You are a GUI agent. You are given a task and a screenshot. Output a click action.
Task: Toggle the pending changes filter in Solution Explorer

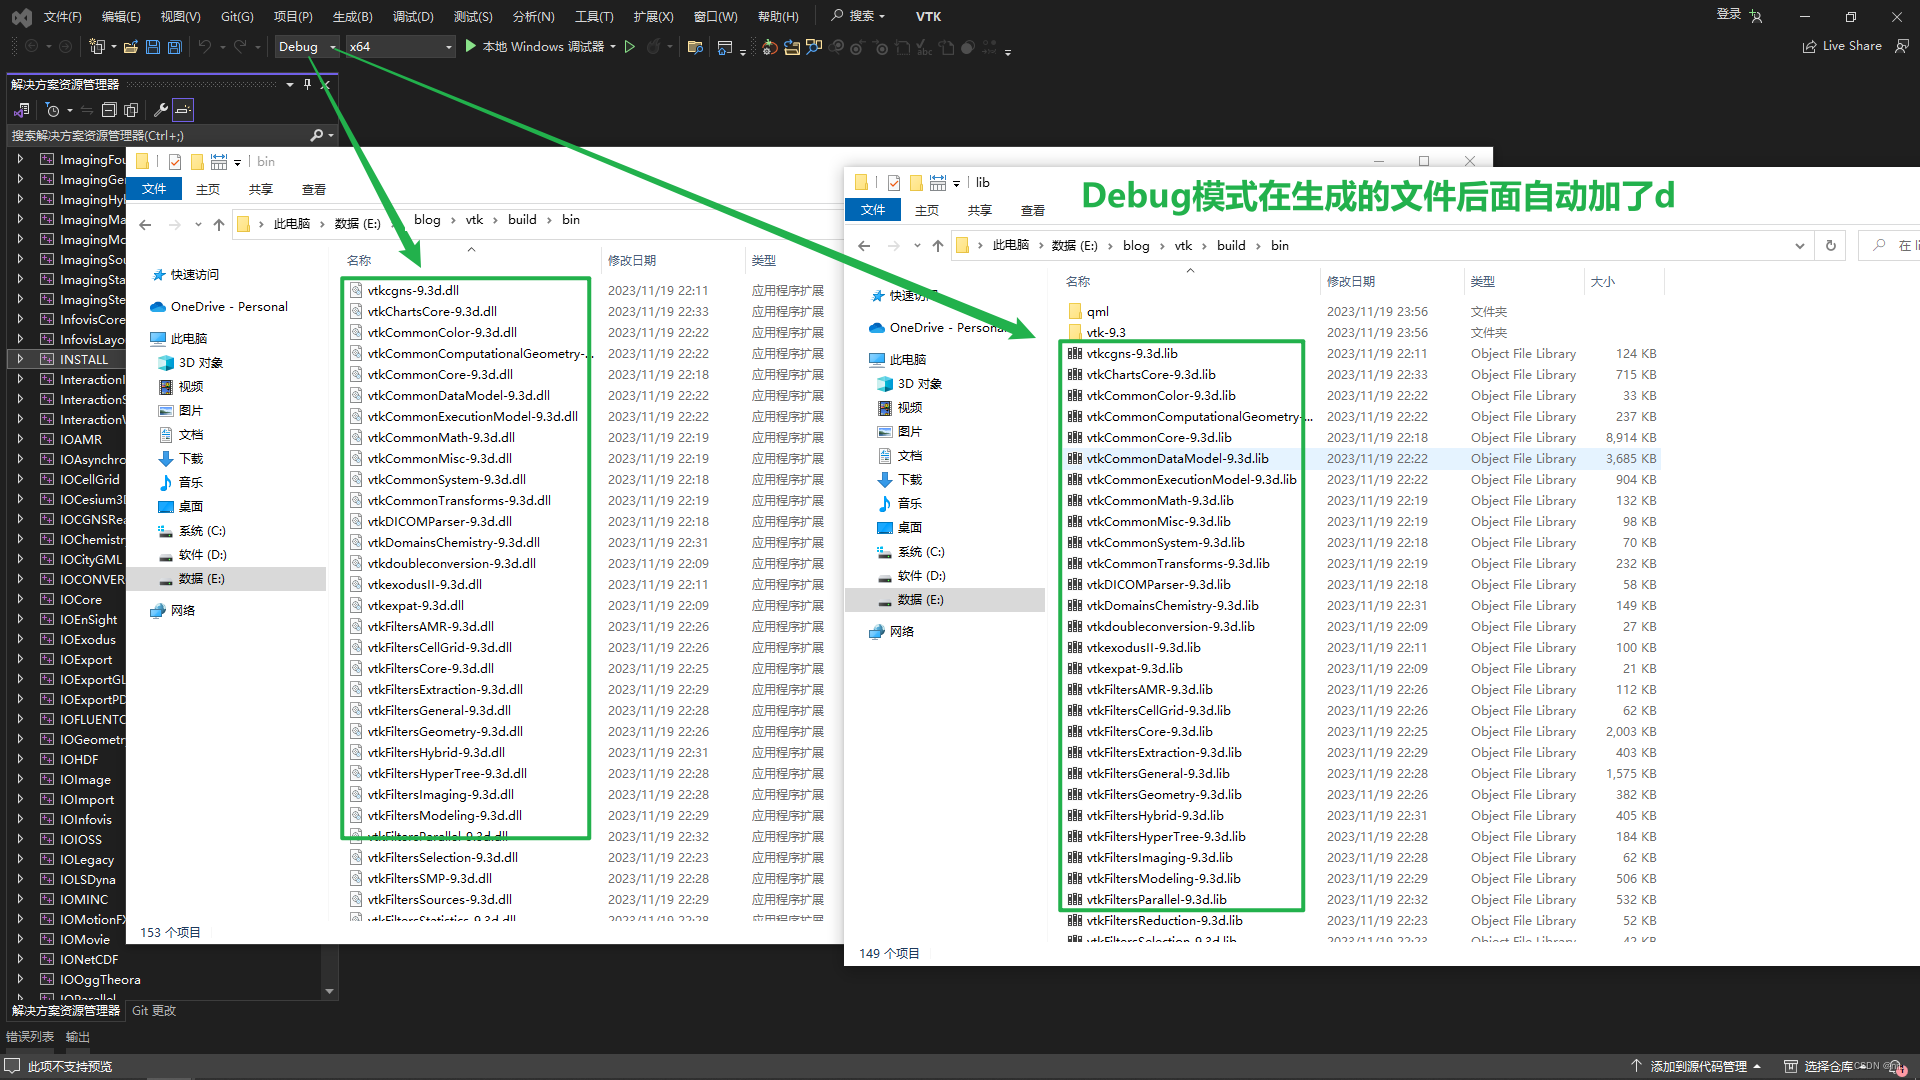point(53,110)
